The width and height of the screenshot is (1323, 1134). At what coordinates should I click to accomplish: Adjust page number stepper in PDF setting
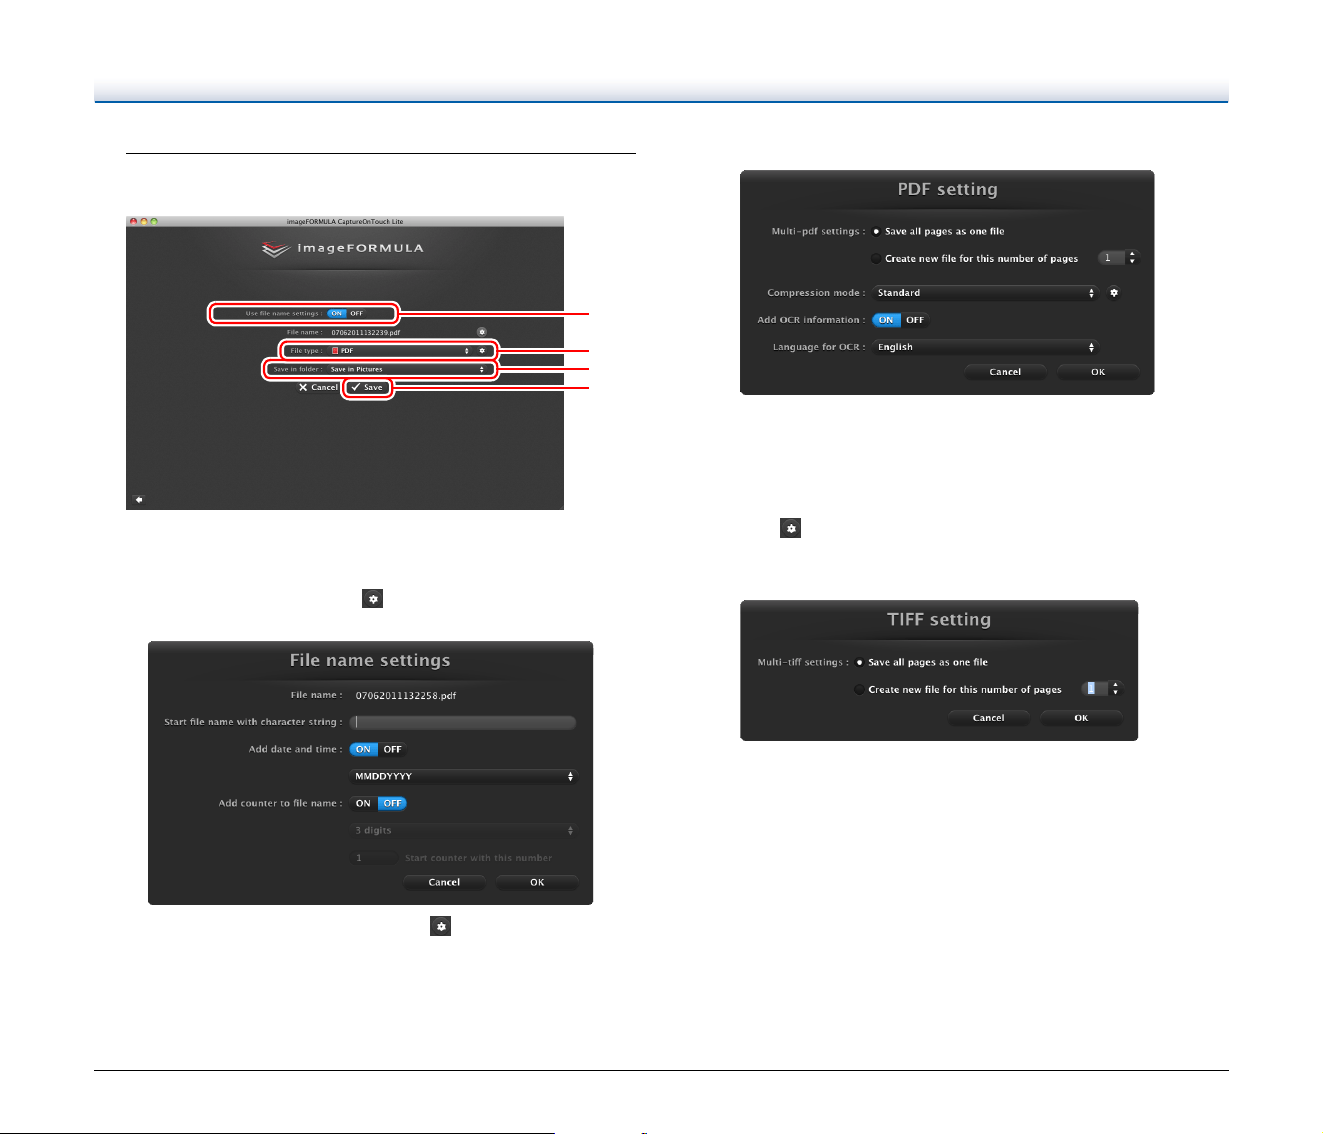point(1132,258)
